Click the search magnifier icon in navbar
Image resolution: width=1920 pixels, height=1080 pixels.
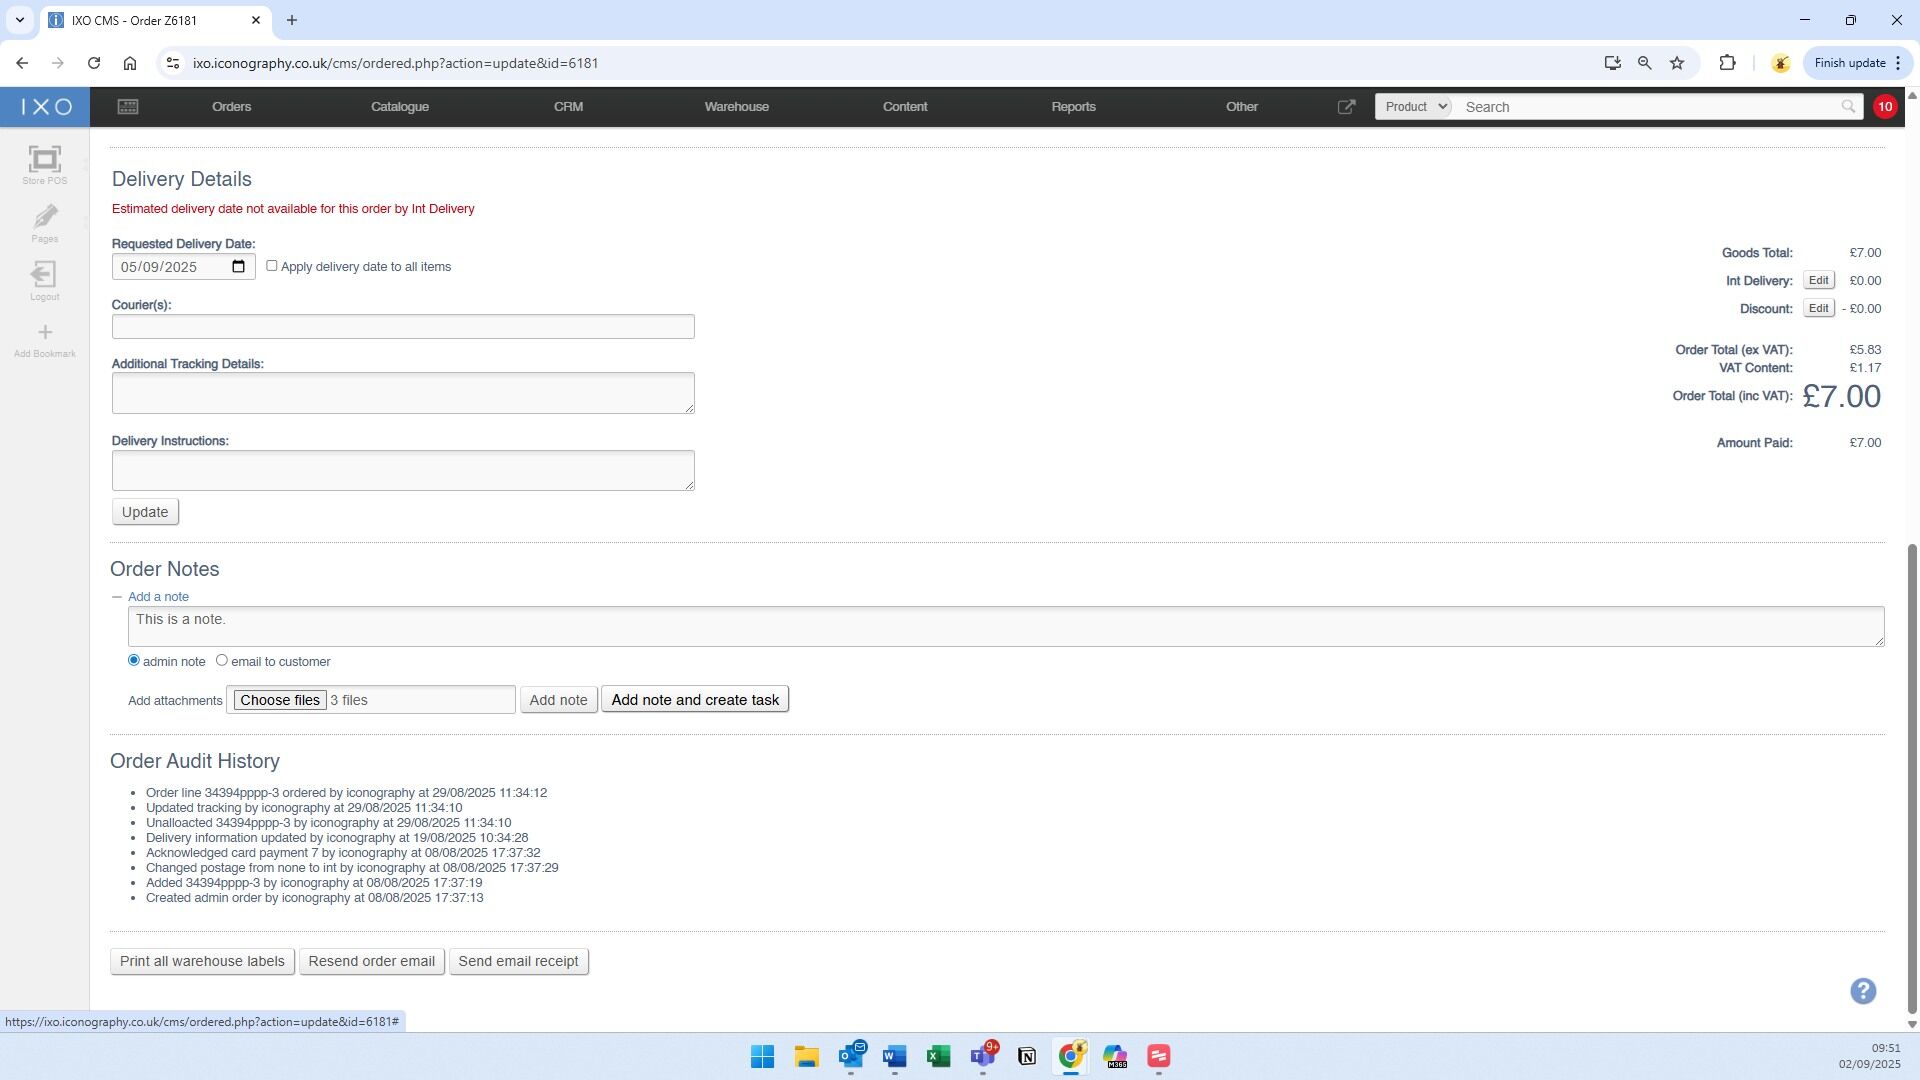(x=1847, y=107)
